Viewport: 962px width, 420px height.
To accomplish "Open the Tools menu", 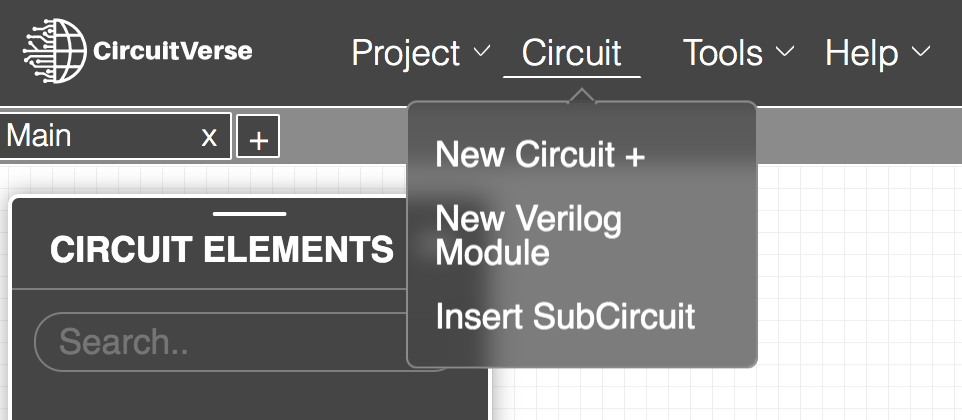I will 723,53.
